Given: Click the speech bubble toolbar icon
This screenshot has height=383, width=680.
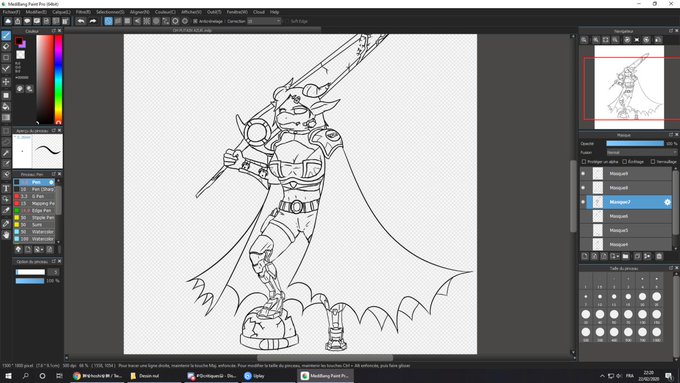Looking at the screenshot, I should (27, 21).
